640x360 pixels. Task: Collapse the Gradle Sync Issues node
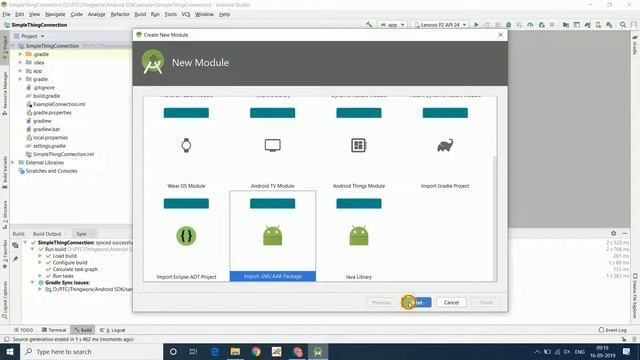coord(33,282)
